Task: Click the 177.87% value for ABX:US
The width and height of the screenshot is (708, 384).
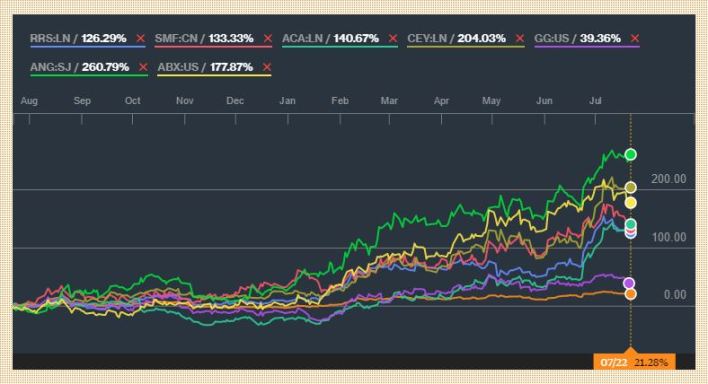Action: pyautogui.click(x=231, y=67)
